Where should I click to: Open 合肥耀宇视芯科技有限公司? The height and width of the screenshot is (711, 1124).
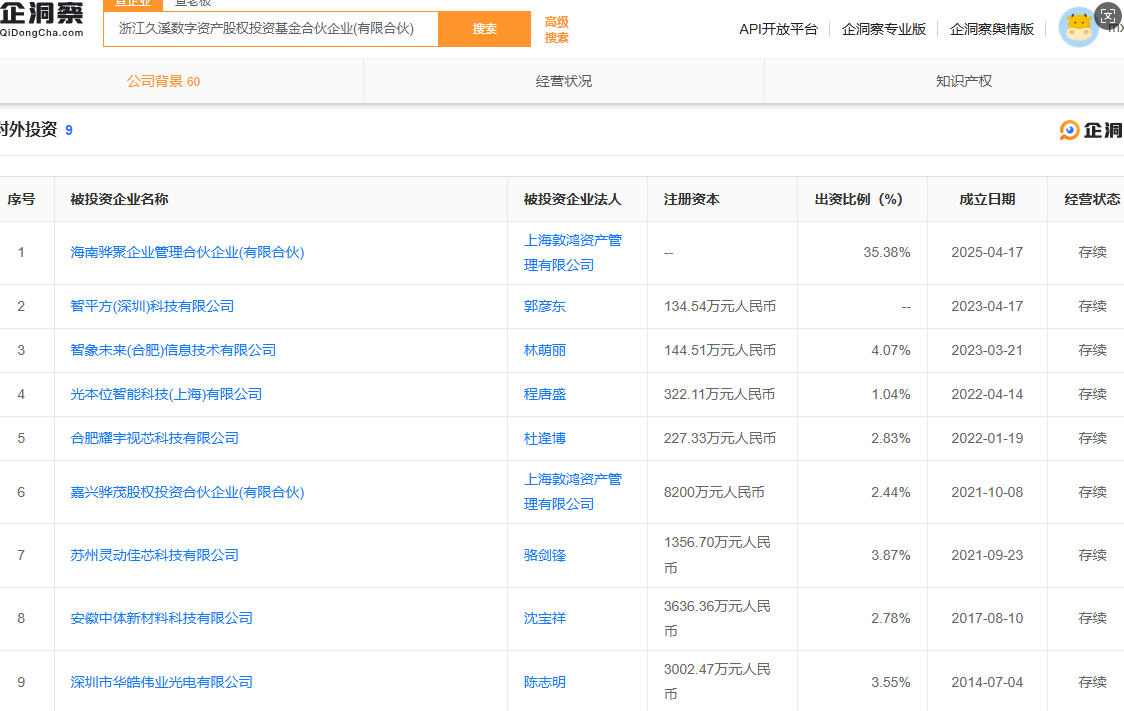click(154, 438)
